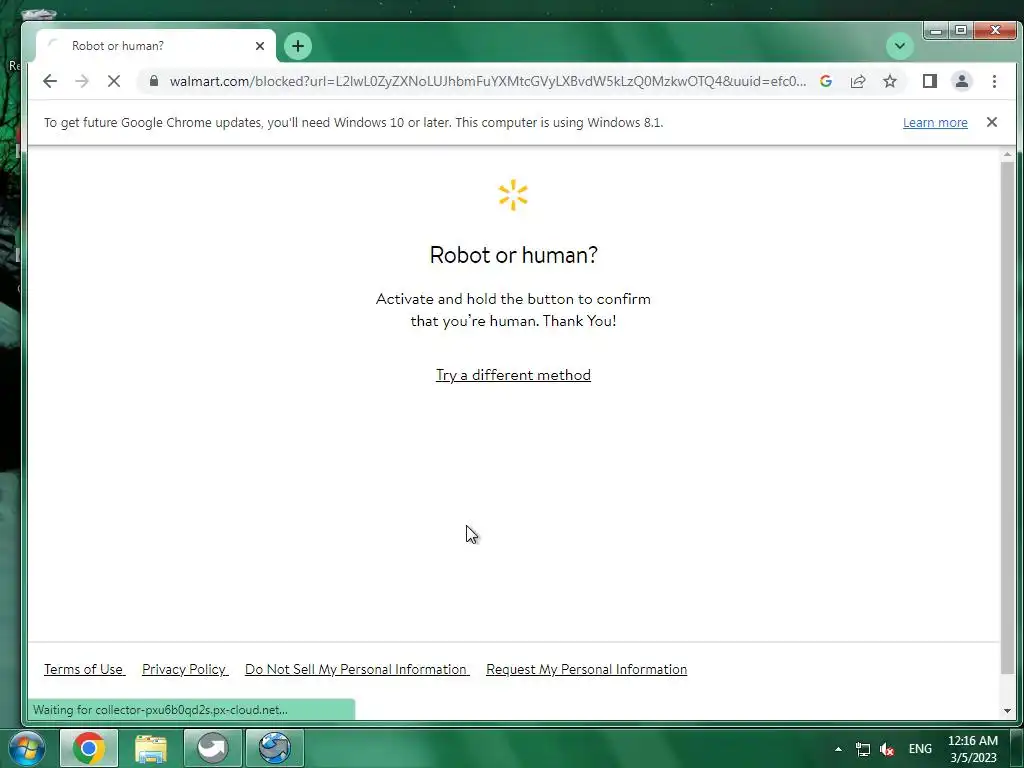1024x768 pixels.
Task: Minimize the Chrome window
Action: click(x=936, y=30)
